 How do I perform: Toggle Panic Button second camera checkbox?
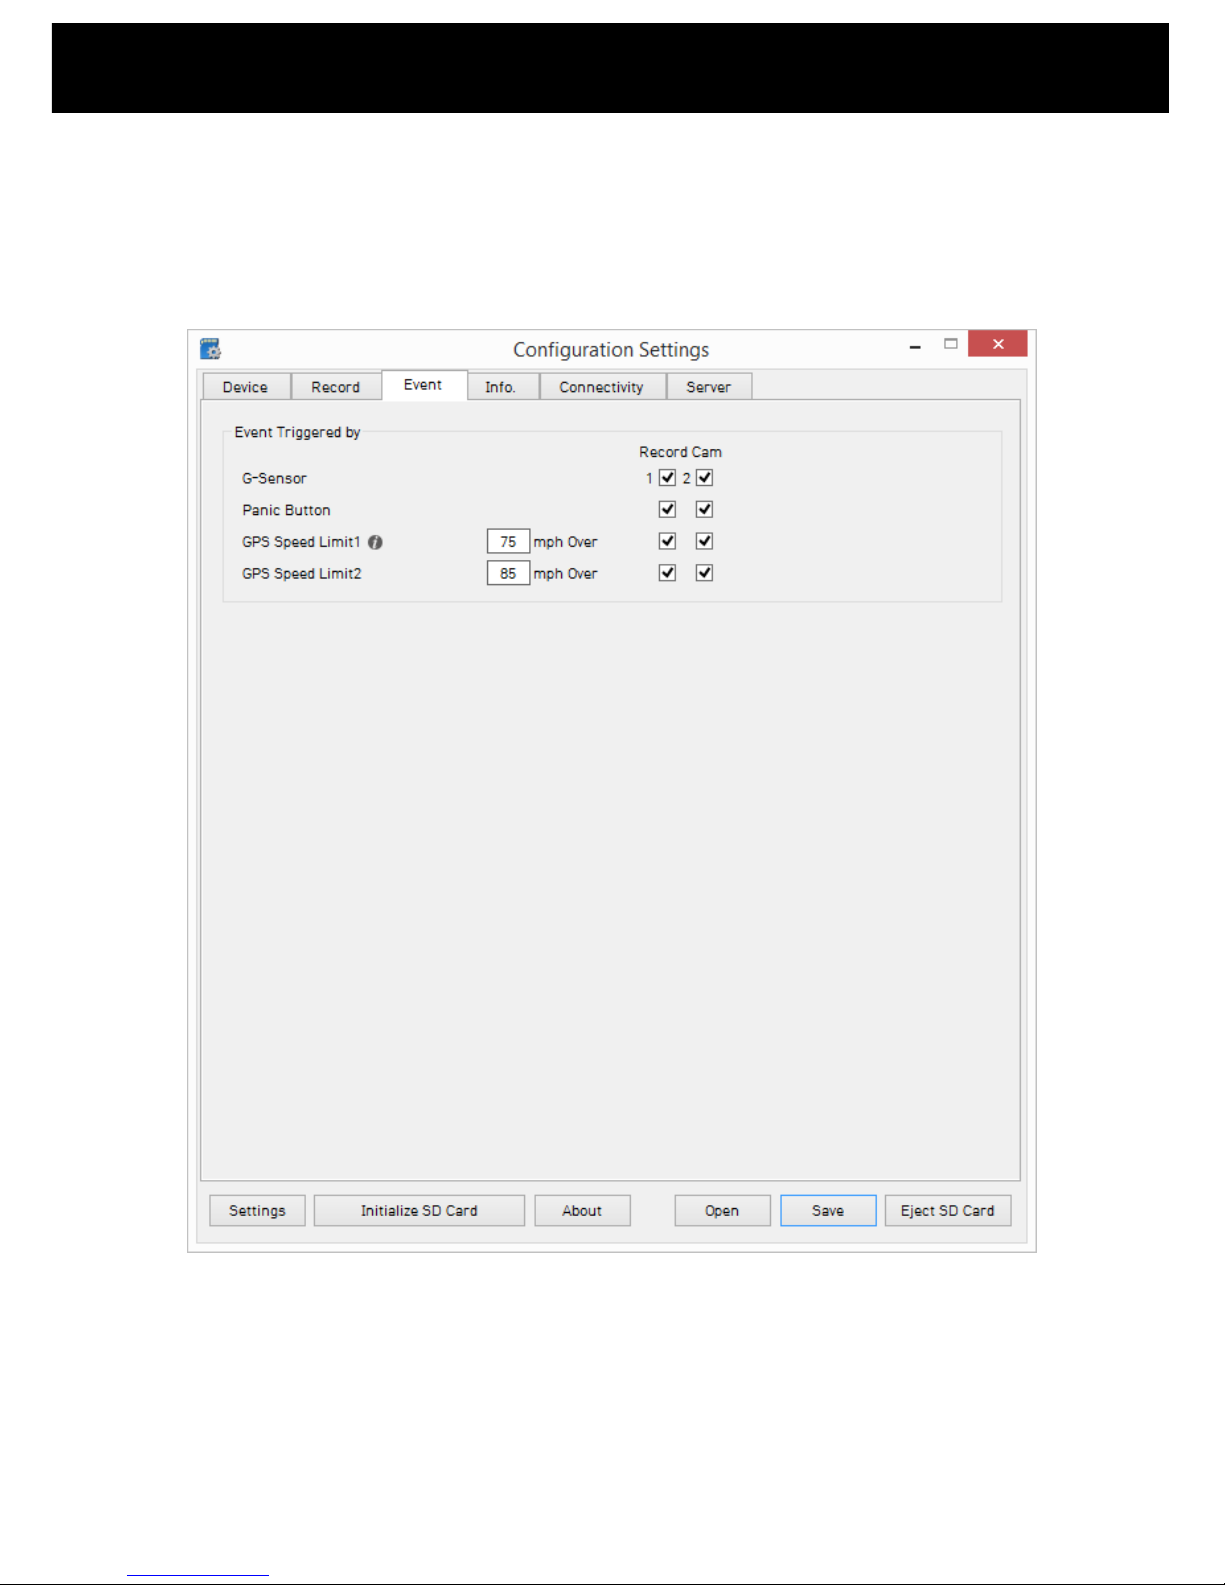click(704, 509)
